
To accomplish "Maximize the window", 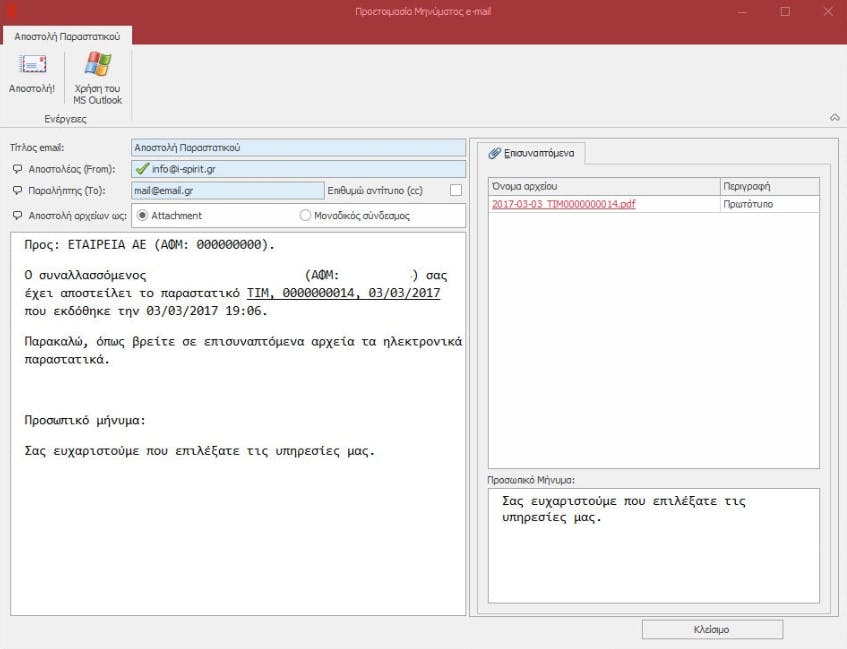I will (785, 11).
